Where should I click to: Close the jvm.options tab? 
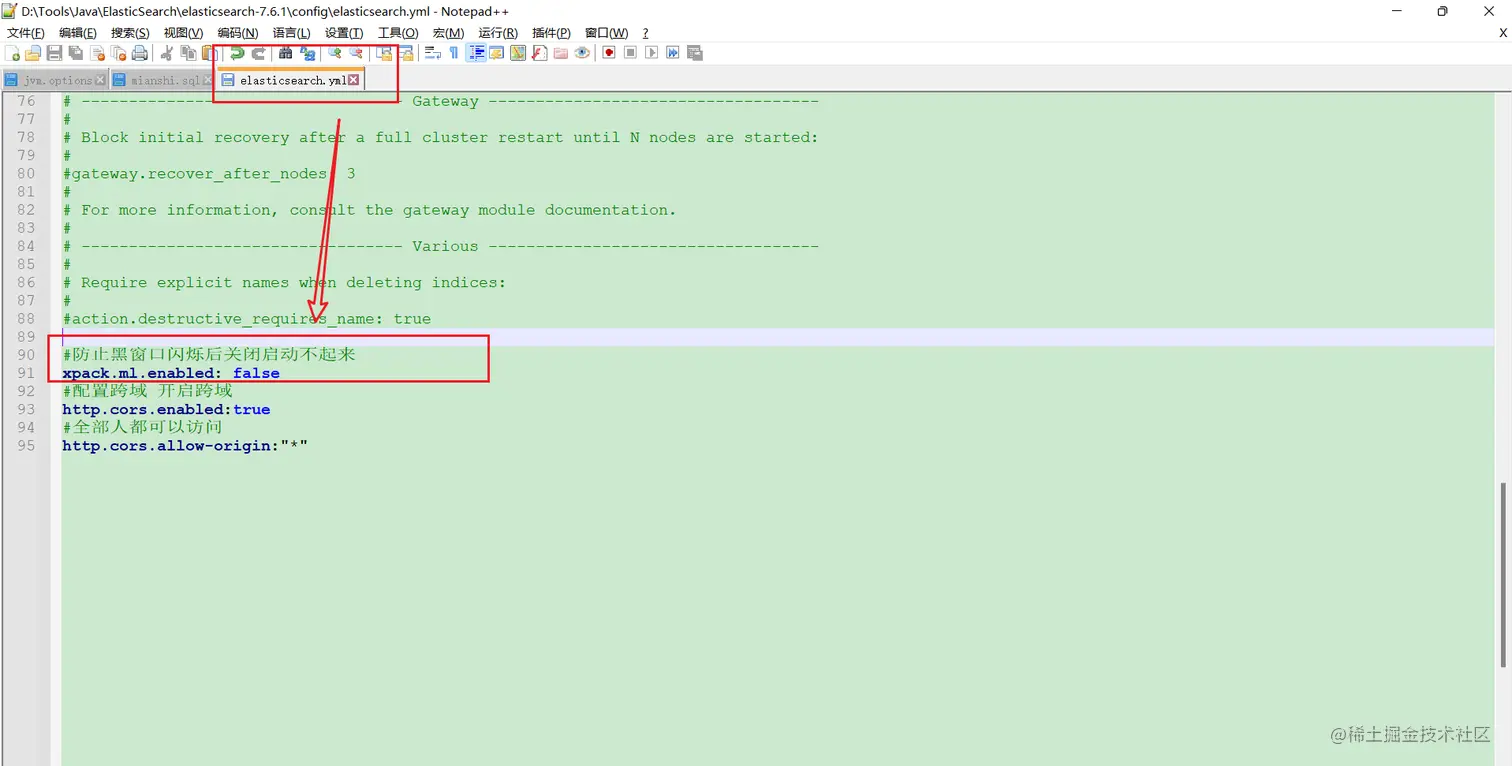(x=99, y=80)
